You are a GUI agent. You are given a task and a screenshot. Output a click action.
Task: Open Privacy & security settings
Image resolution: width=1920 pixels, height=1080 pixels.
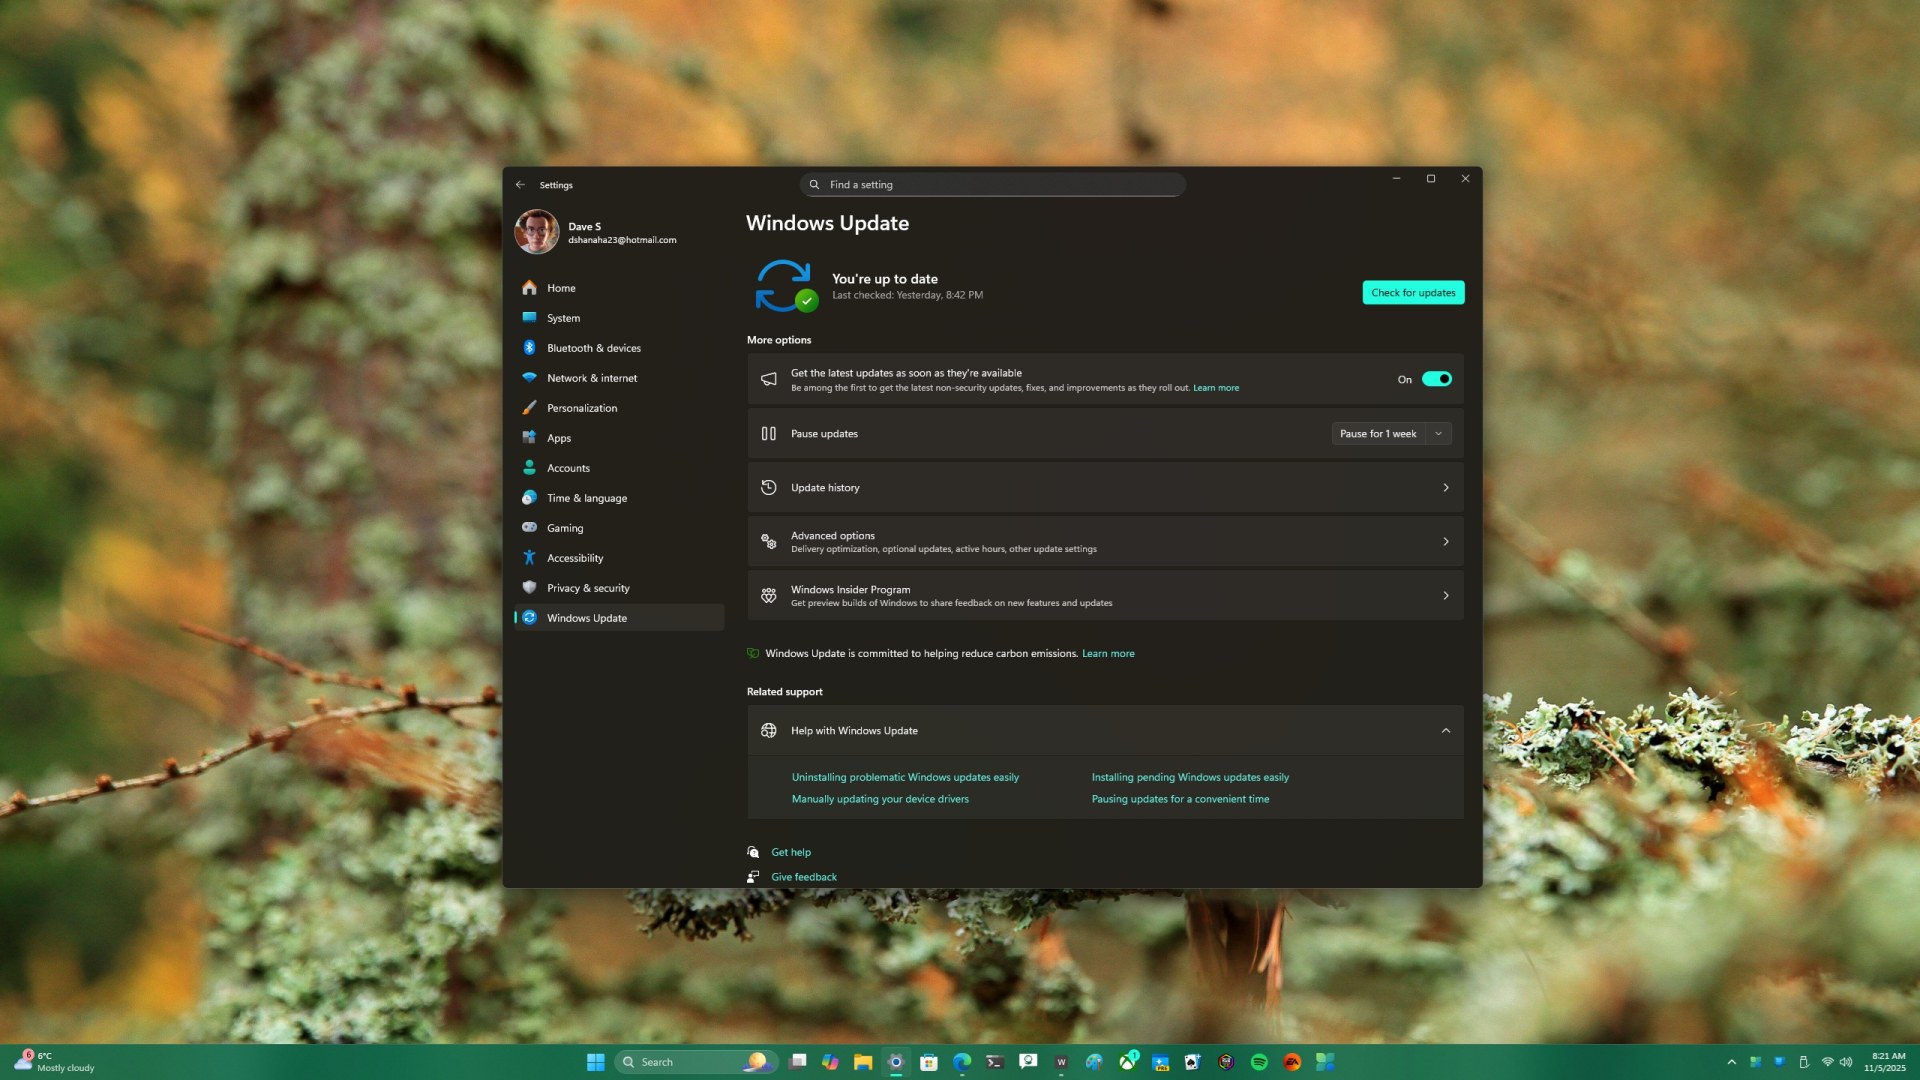[x=619, y=588]
